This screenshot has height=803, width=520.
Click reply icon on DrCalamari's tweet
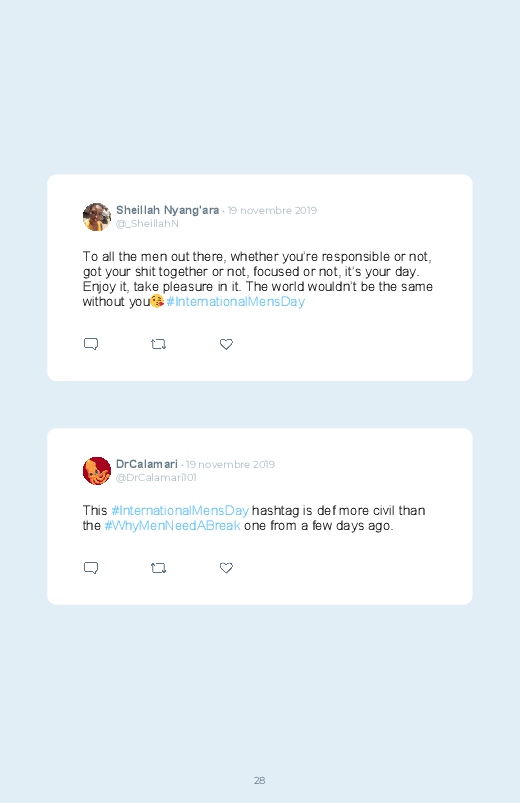click(x=91, y=567)
